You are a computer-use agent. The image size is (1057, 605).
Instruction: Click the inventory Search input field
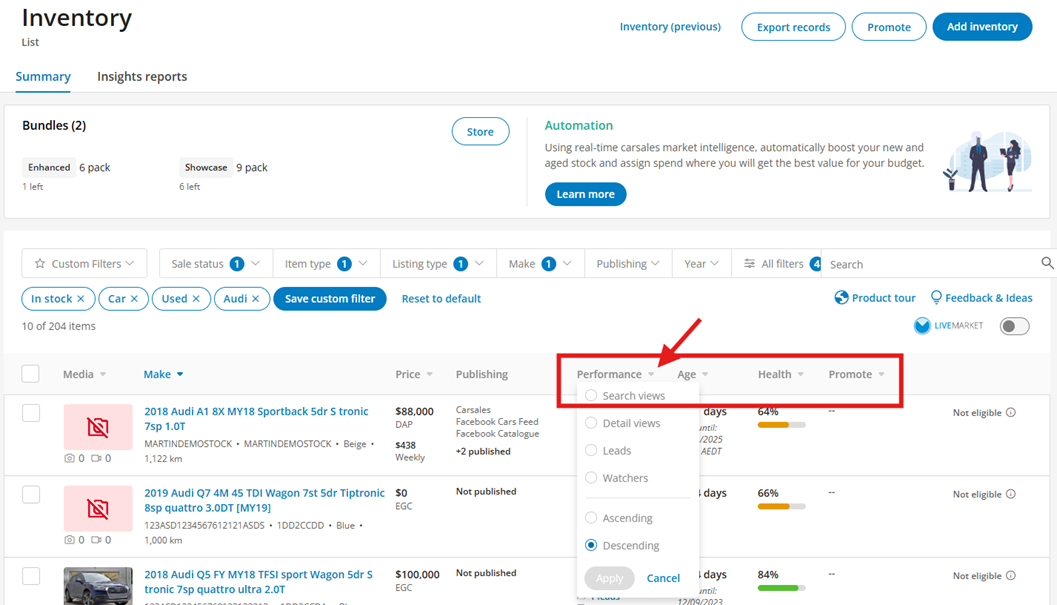(x=930, y=264)
